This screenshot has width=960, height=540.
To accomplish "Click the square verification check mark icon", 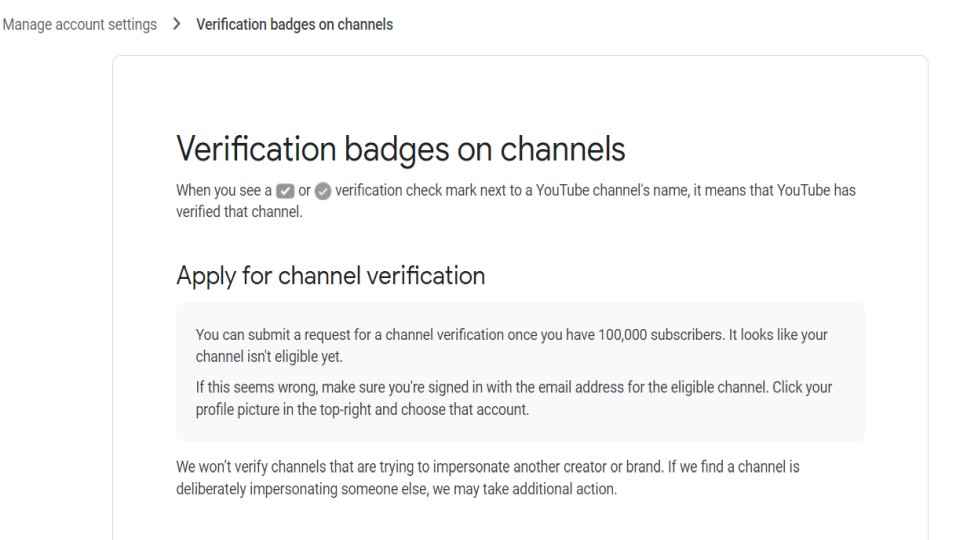I will click(285, 191).
